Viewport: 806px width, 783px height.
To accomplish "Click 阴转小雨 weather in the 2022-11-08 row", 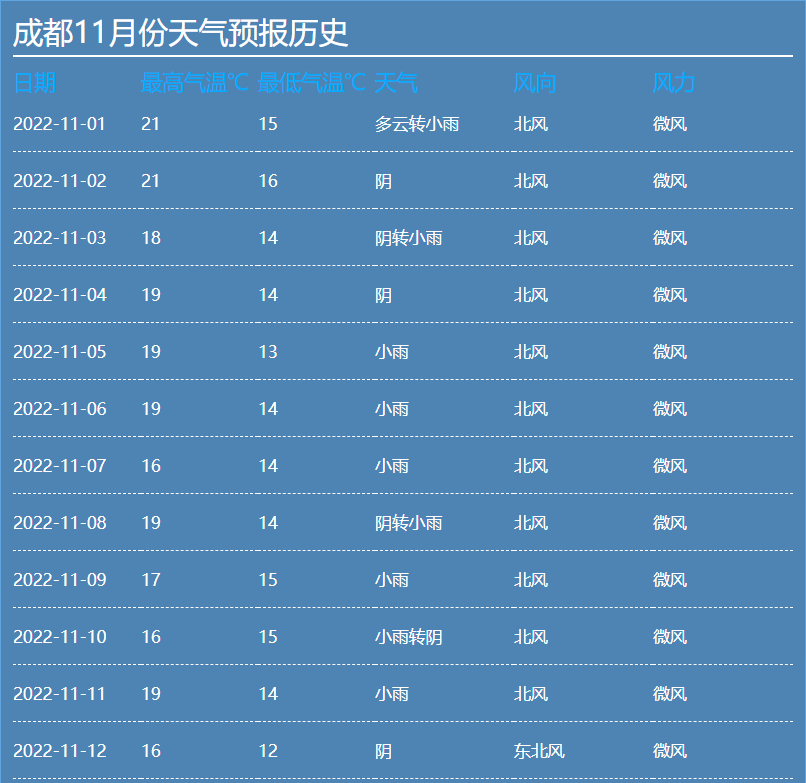I will (x=409, y=523).
